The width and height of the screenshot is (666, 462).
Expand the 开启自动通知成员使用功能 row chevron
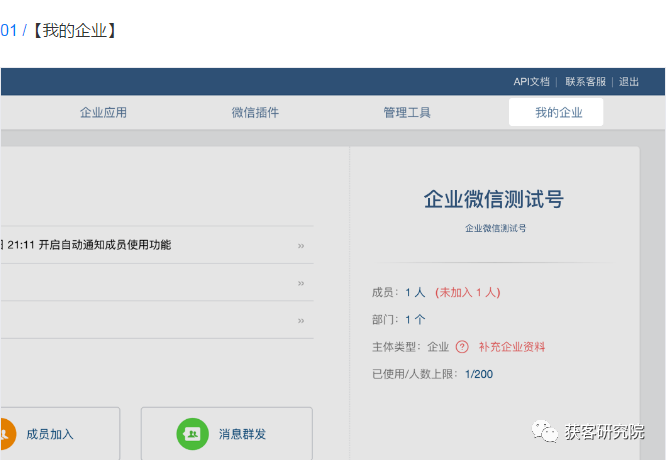click(301, 246)
